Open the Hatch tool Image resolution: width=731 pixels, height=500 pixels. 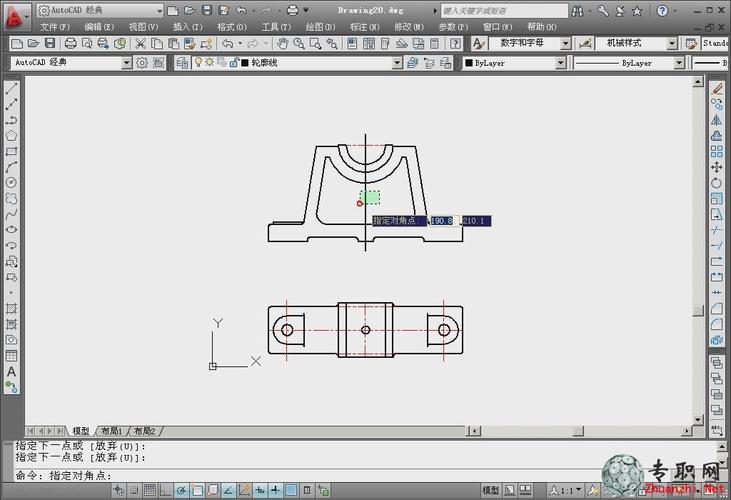pyautogui.click(x=11, y=308)
